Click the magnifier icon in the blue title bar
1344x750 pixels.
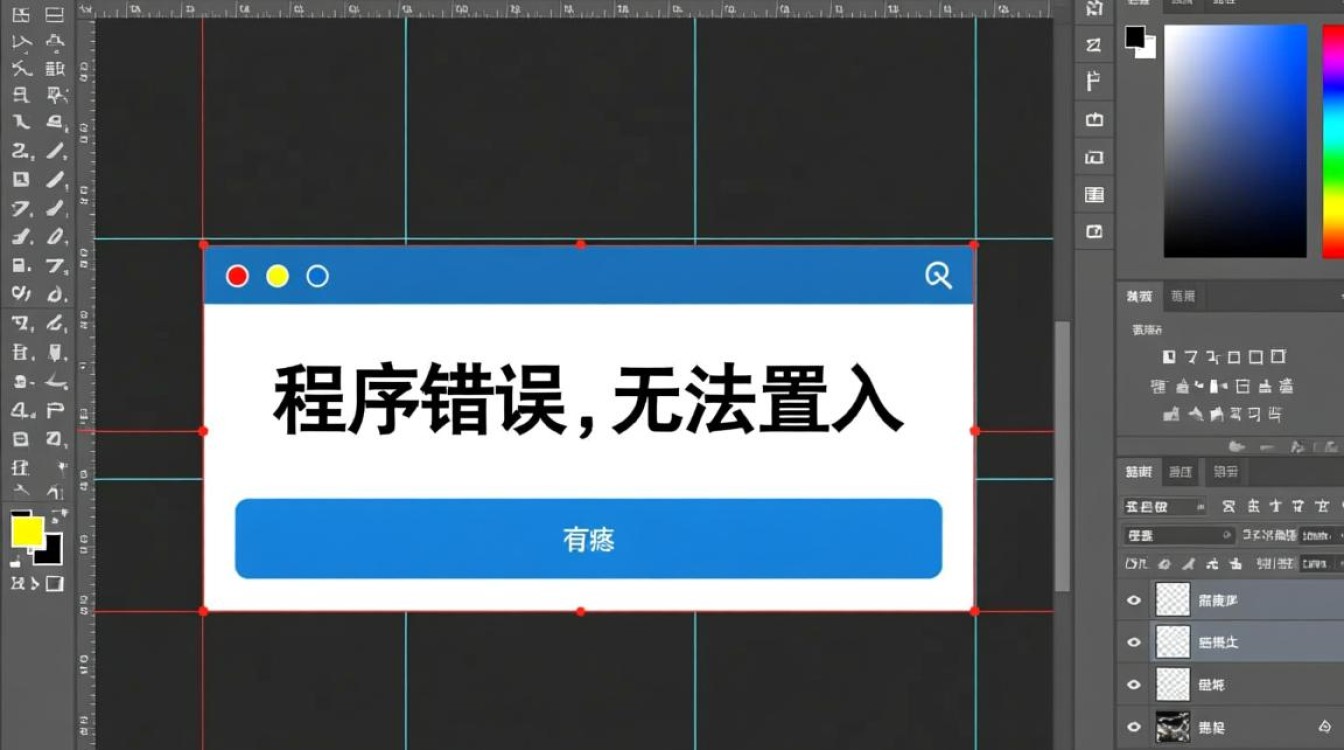tap(938, 276)
